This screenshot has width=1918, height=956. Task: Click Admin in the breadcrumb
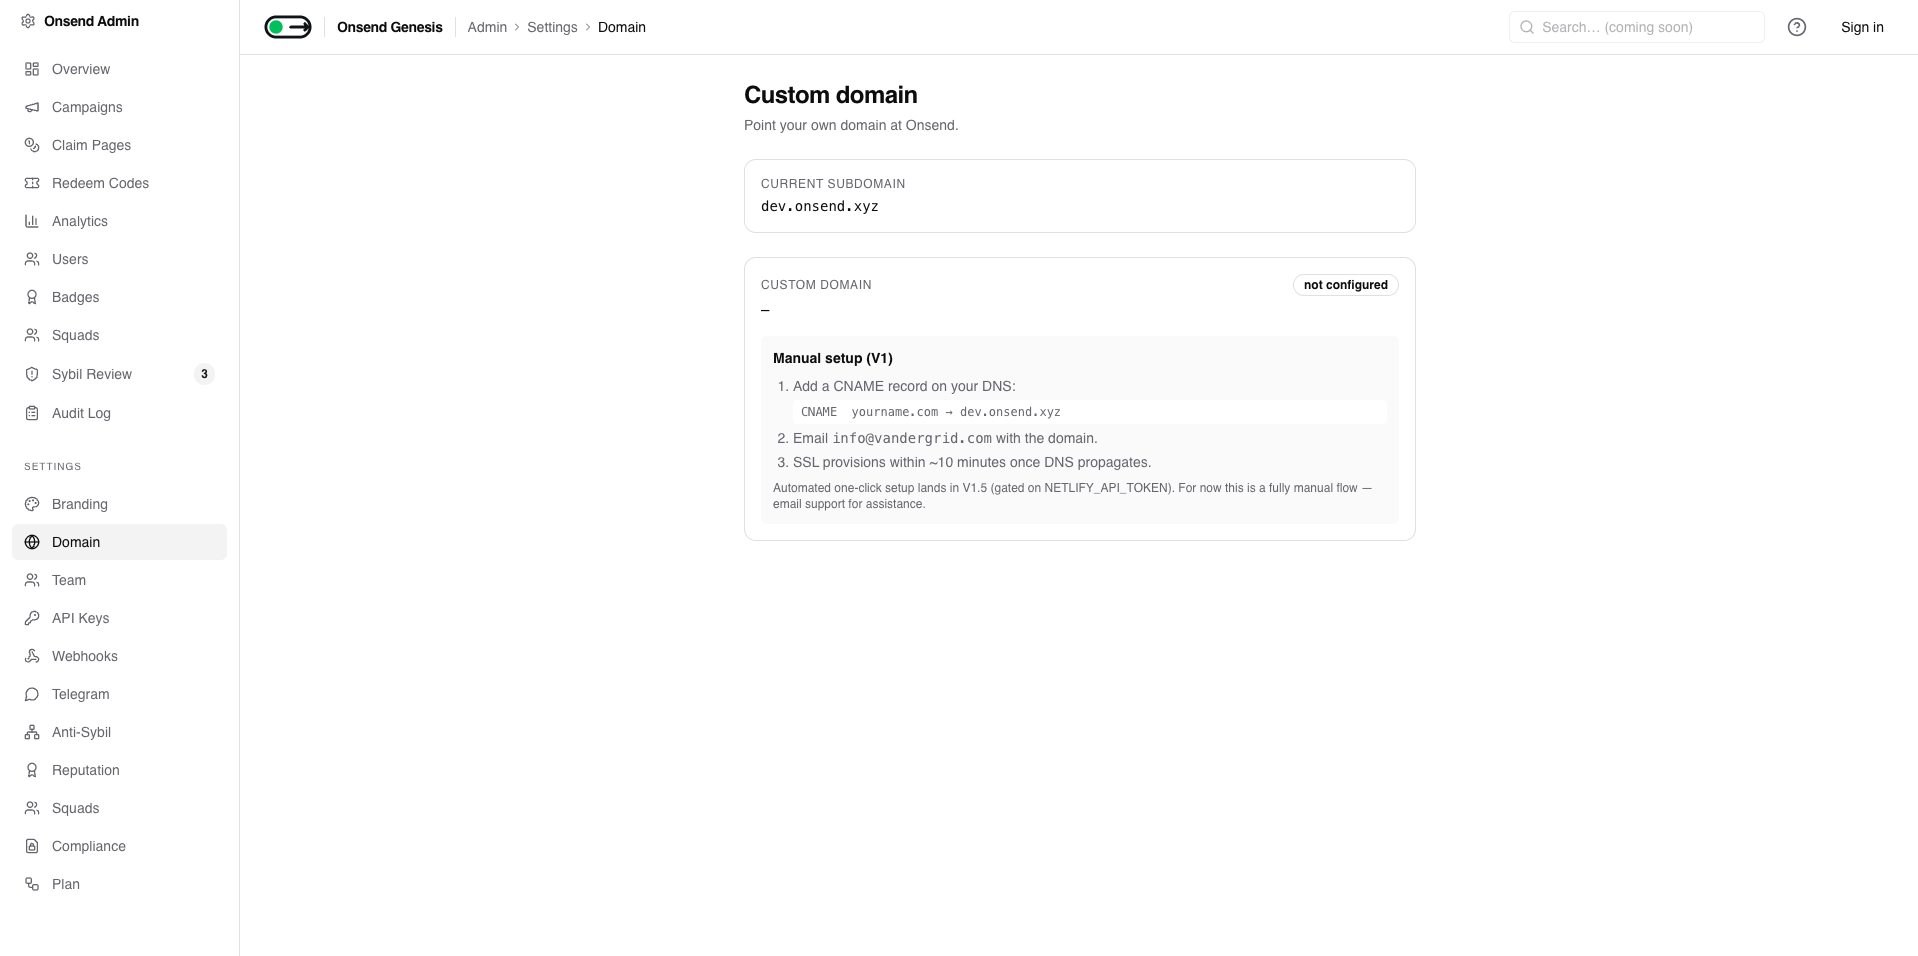click(487, 27)
